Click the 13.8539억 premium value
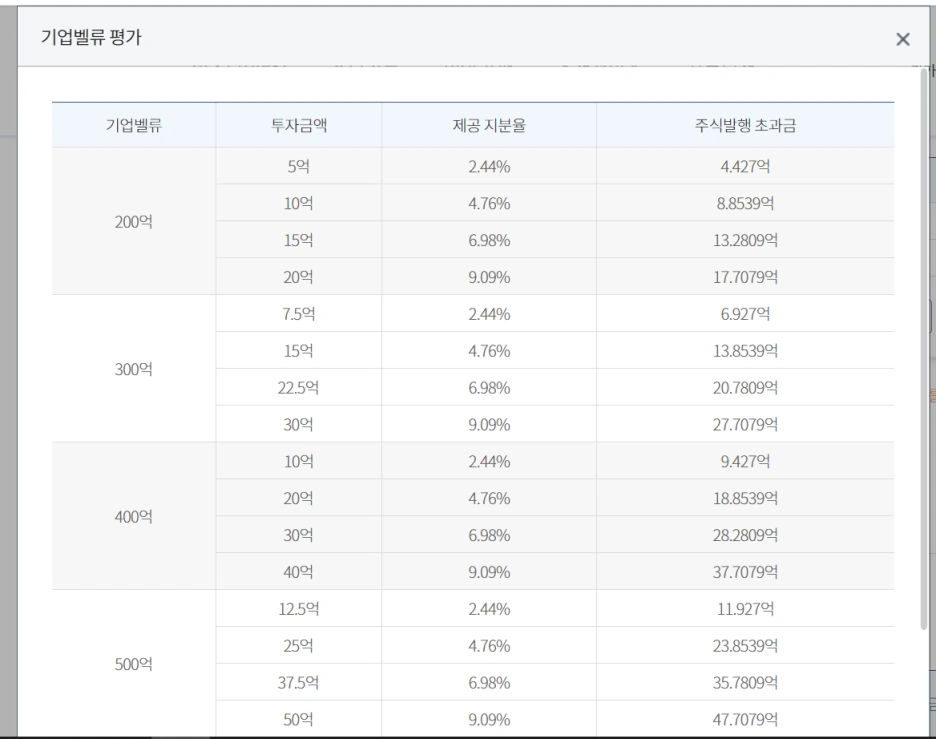This screenshot has height=739, width=936. coord(745,350)
